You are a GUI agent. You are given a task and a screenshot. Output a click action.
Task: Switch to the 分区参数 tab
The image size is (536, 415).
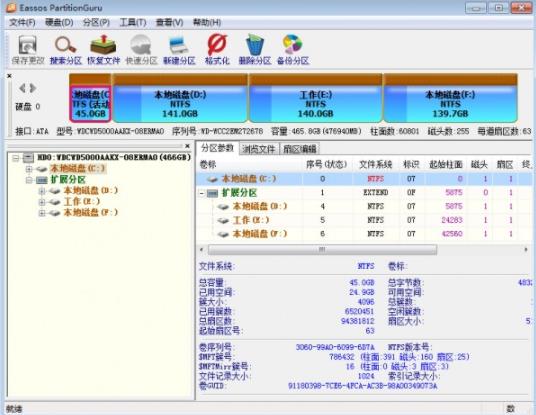point(217,148)
